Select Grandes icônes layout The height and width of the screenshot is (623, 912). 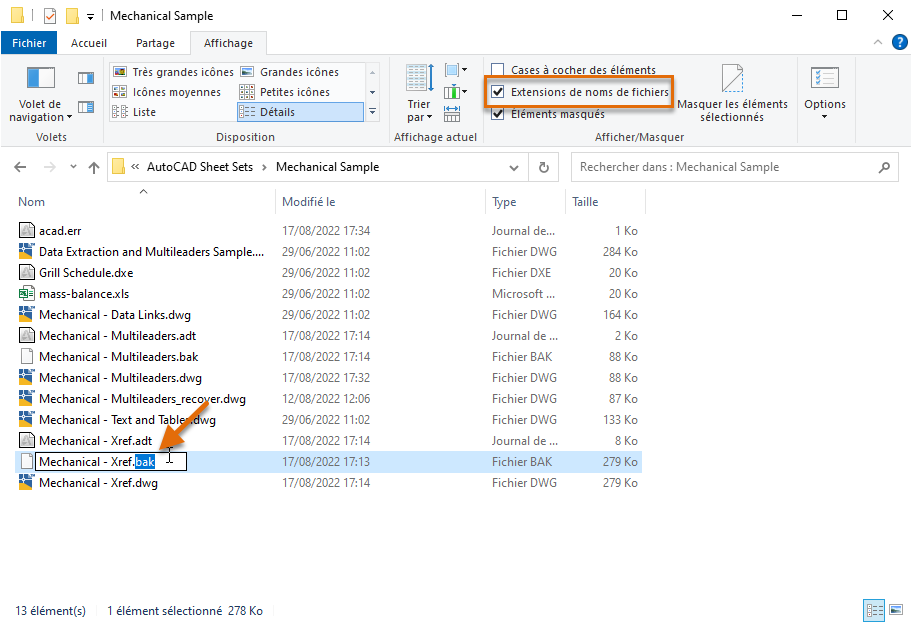tap(290, 72)
